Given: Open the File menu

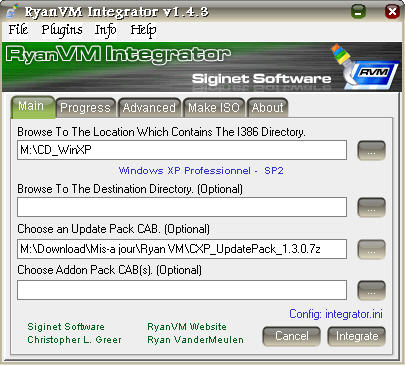Looking at the screenshot, I should pyautogui.click(x=18, y=30).
